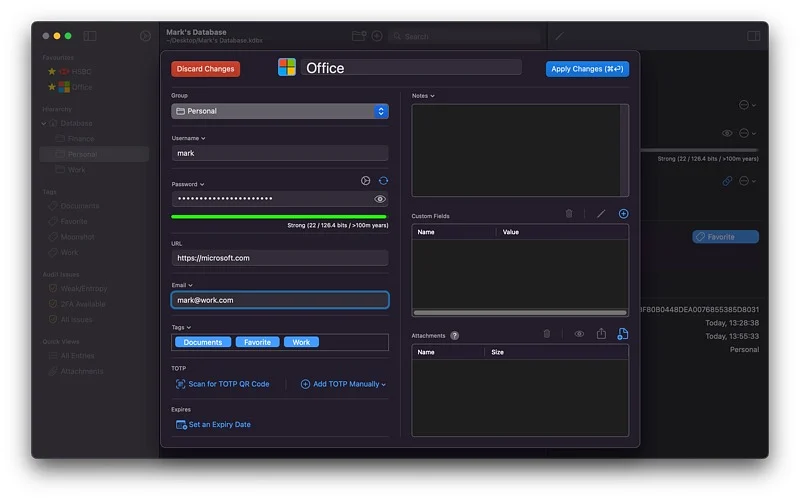Add a new attachment file icon
The height and width of the screenshot is (500, 800).
click(622, 334)
